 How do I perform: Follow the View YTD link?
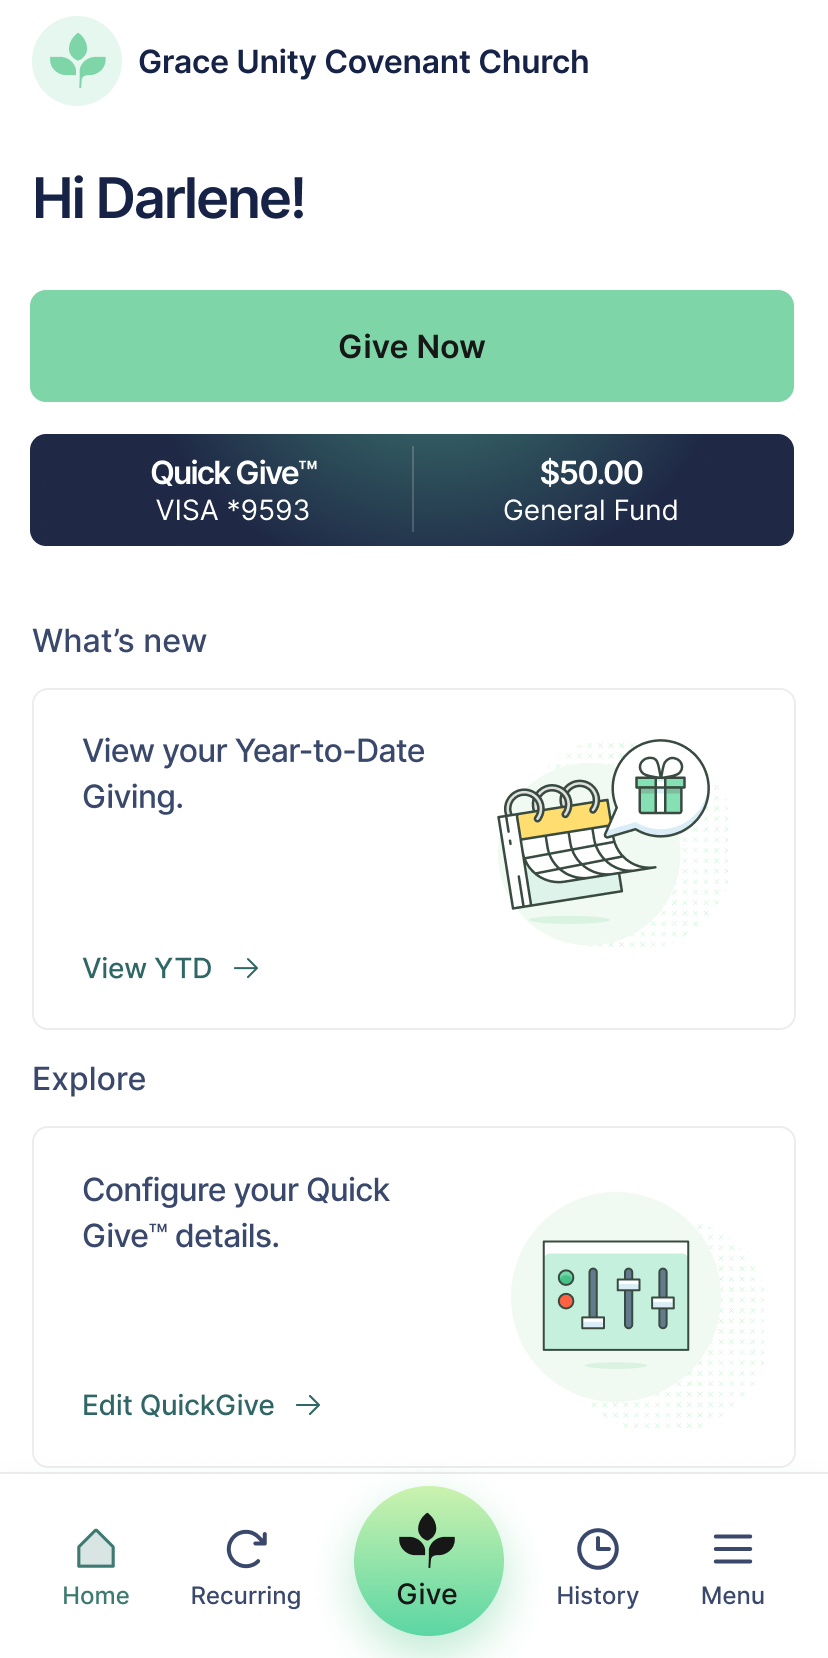point(148,968)
